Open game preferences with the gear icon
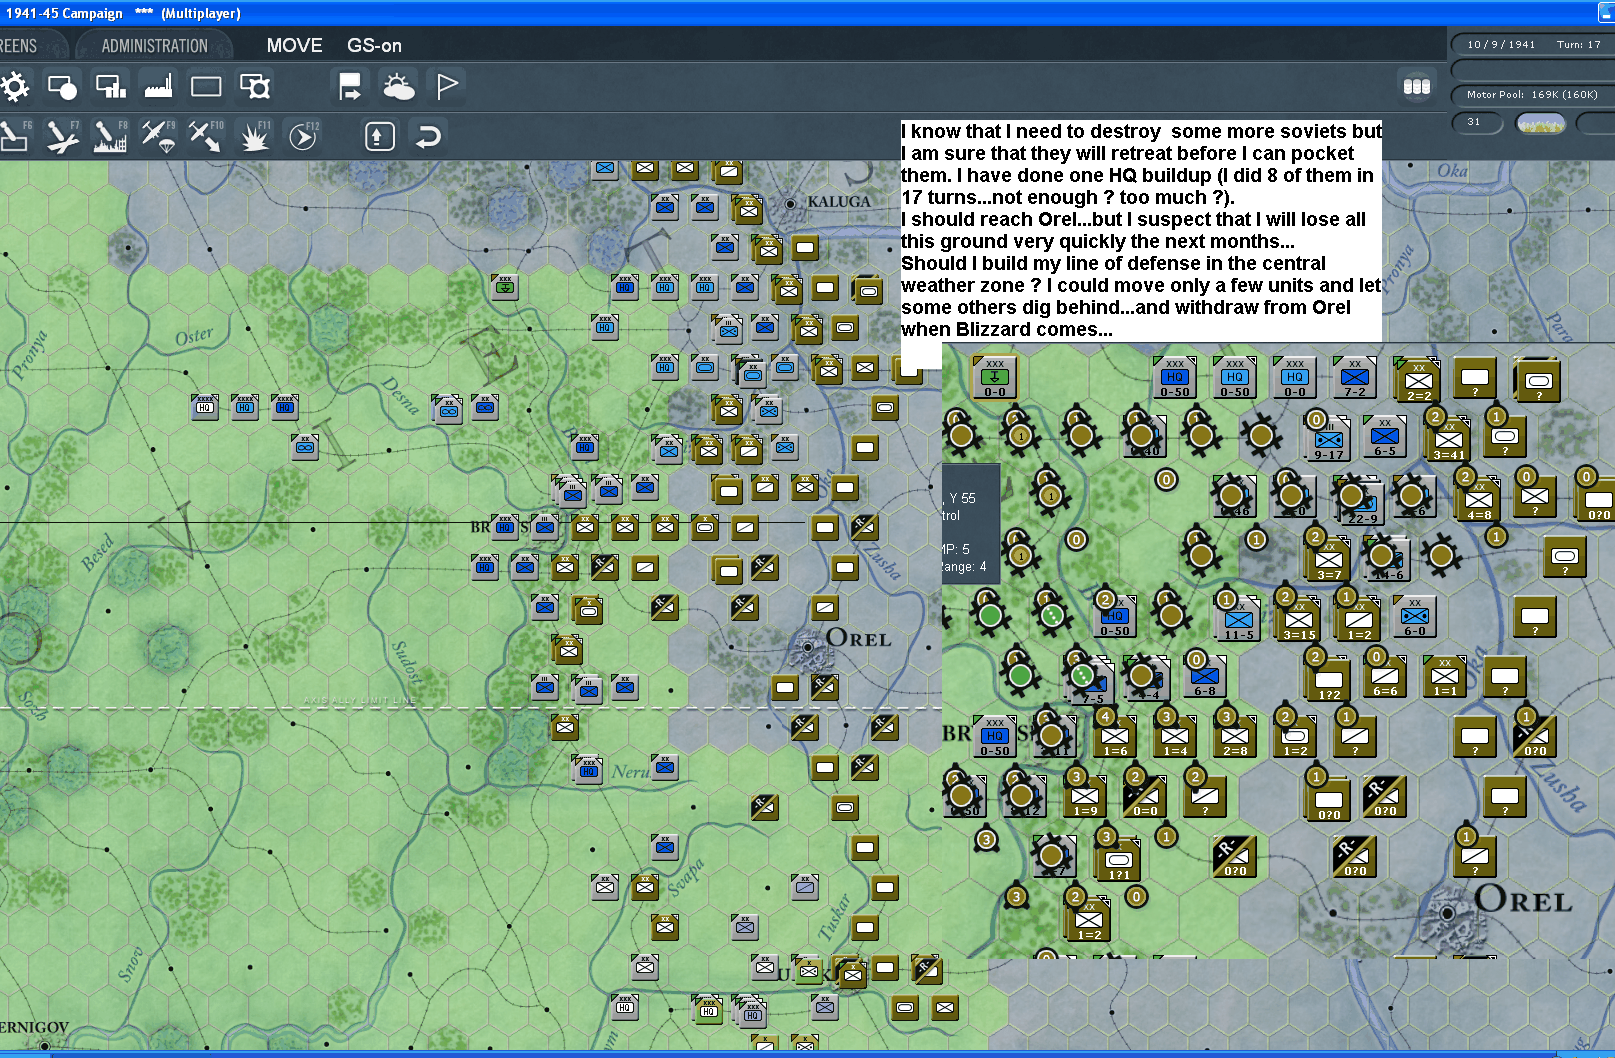1615x1058 pixels. (14, 87)
